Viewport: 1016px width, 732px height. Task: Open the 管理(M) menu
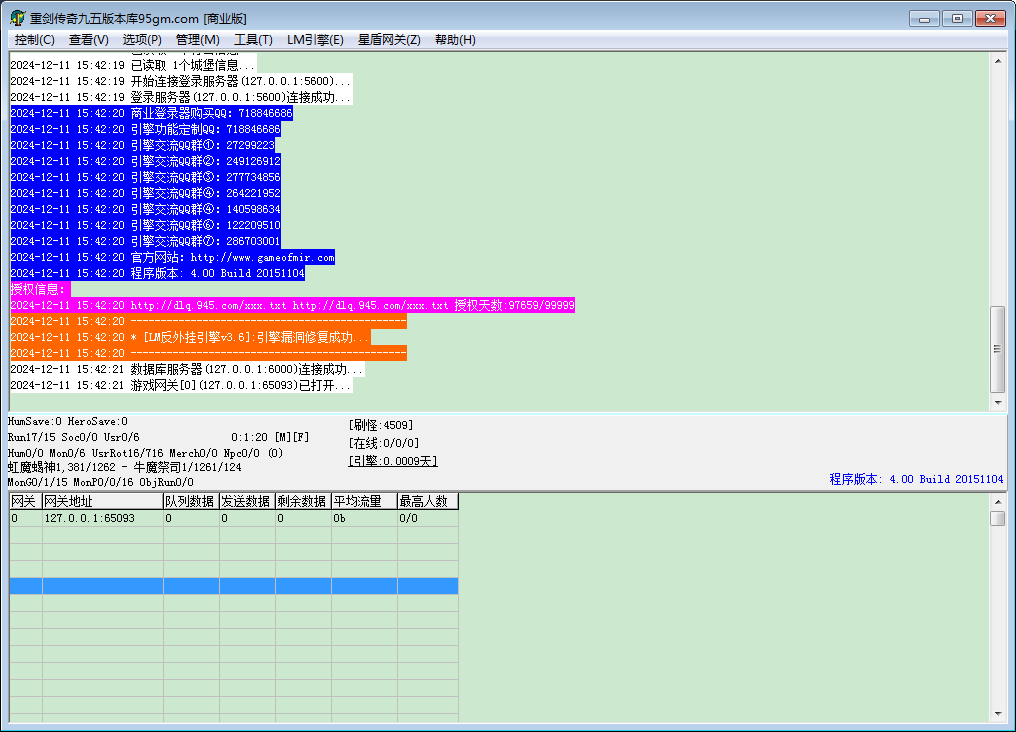tap(198, 40)
